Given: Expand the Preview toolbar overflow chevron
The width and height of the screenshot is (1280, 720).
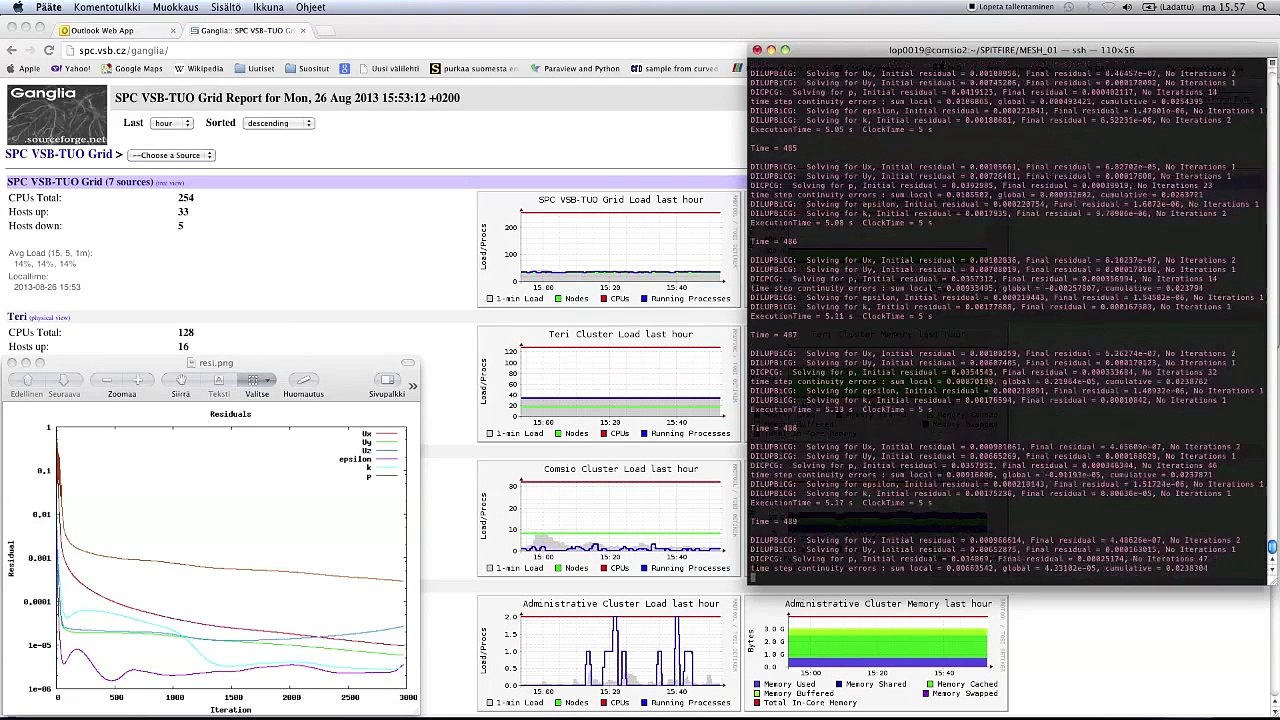Looking at the screenshot, I should 412,385.
